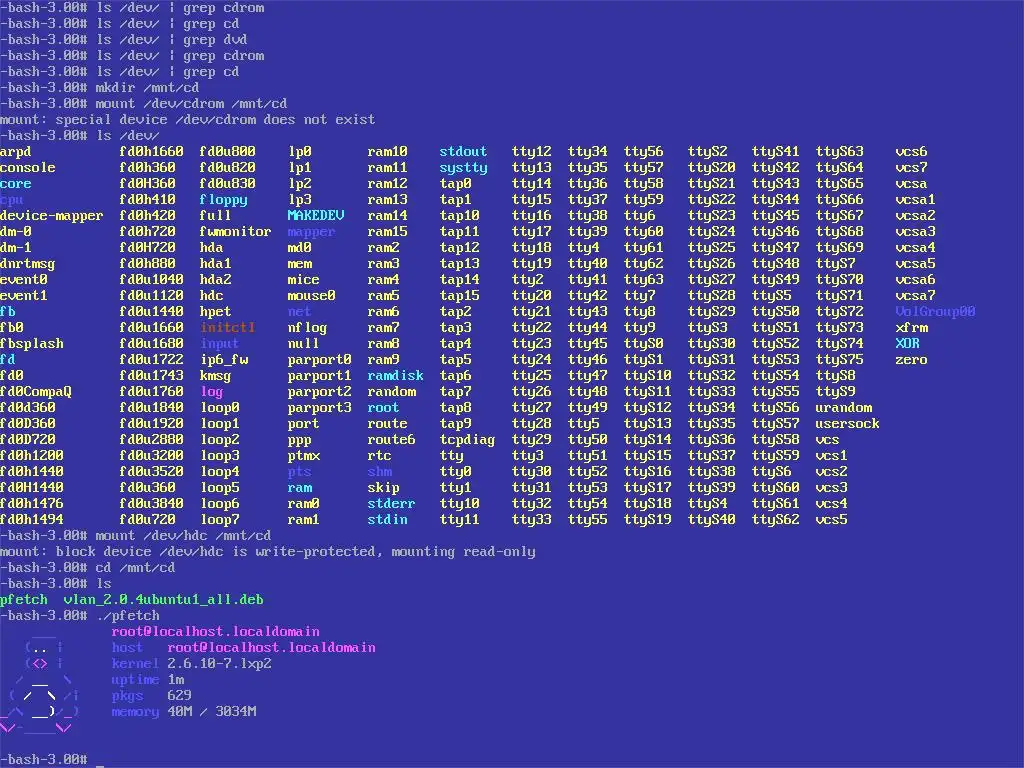Screen dimensions: 1024x768
Task: Click the 'dnrtmsg' device entry
Action: pos(27,264)
